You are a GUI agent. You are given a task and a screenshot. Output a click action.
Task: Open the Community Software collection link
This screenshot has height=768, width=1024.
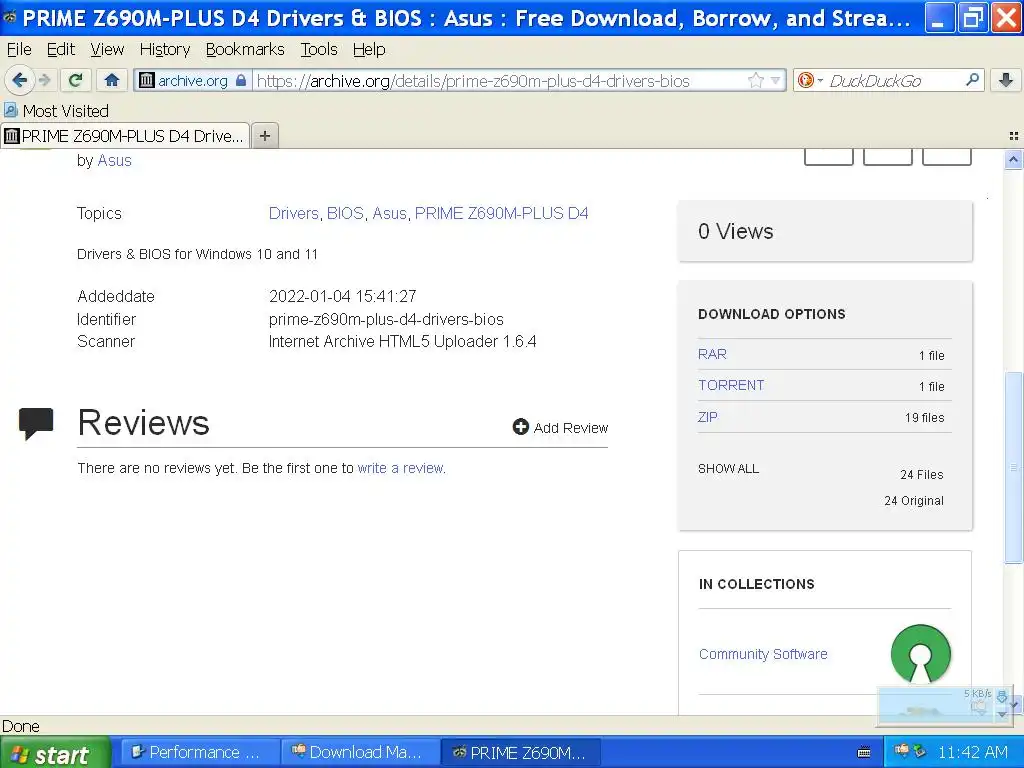[x=763, y=654]
